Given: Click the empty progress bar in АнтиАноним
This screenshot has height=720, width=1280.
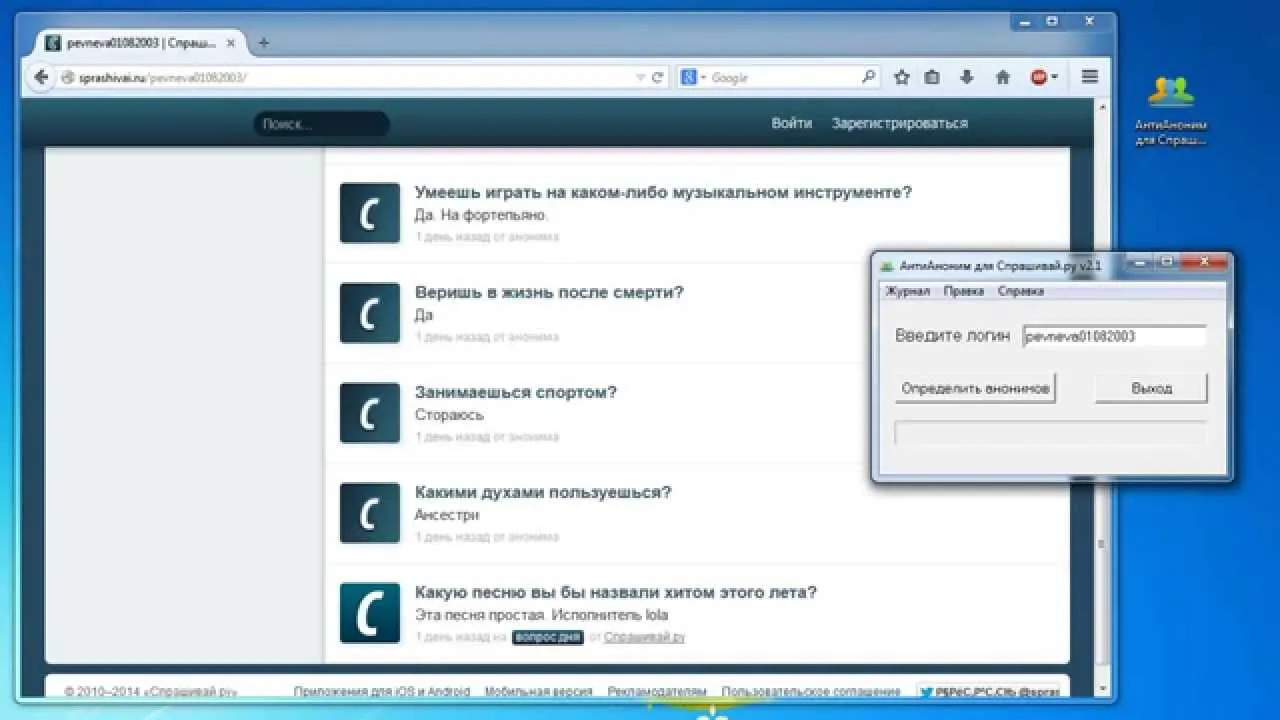Looking at the screenshot, I should [x=1050, y=433].
